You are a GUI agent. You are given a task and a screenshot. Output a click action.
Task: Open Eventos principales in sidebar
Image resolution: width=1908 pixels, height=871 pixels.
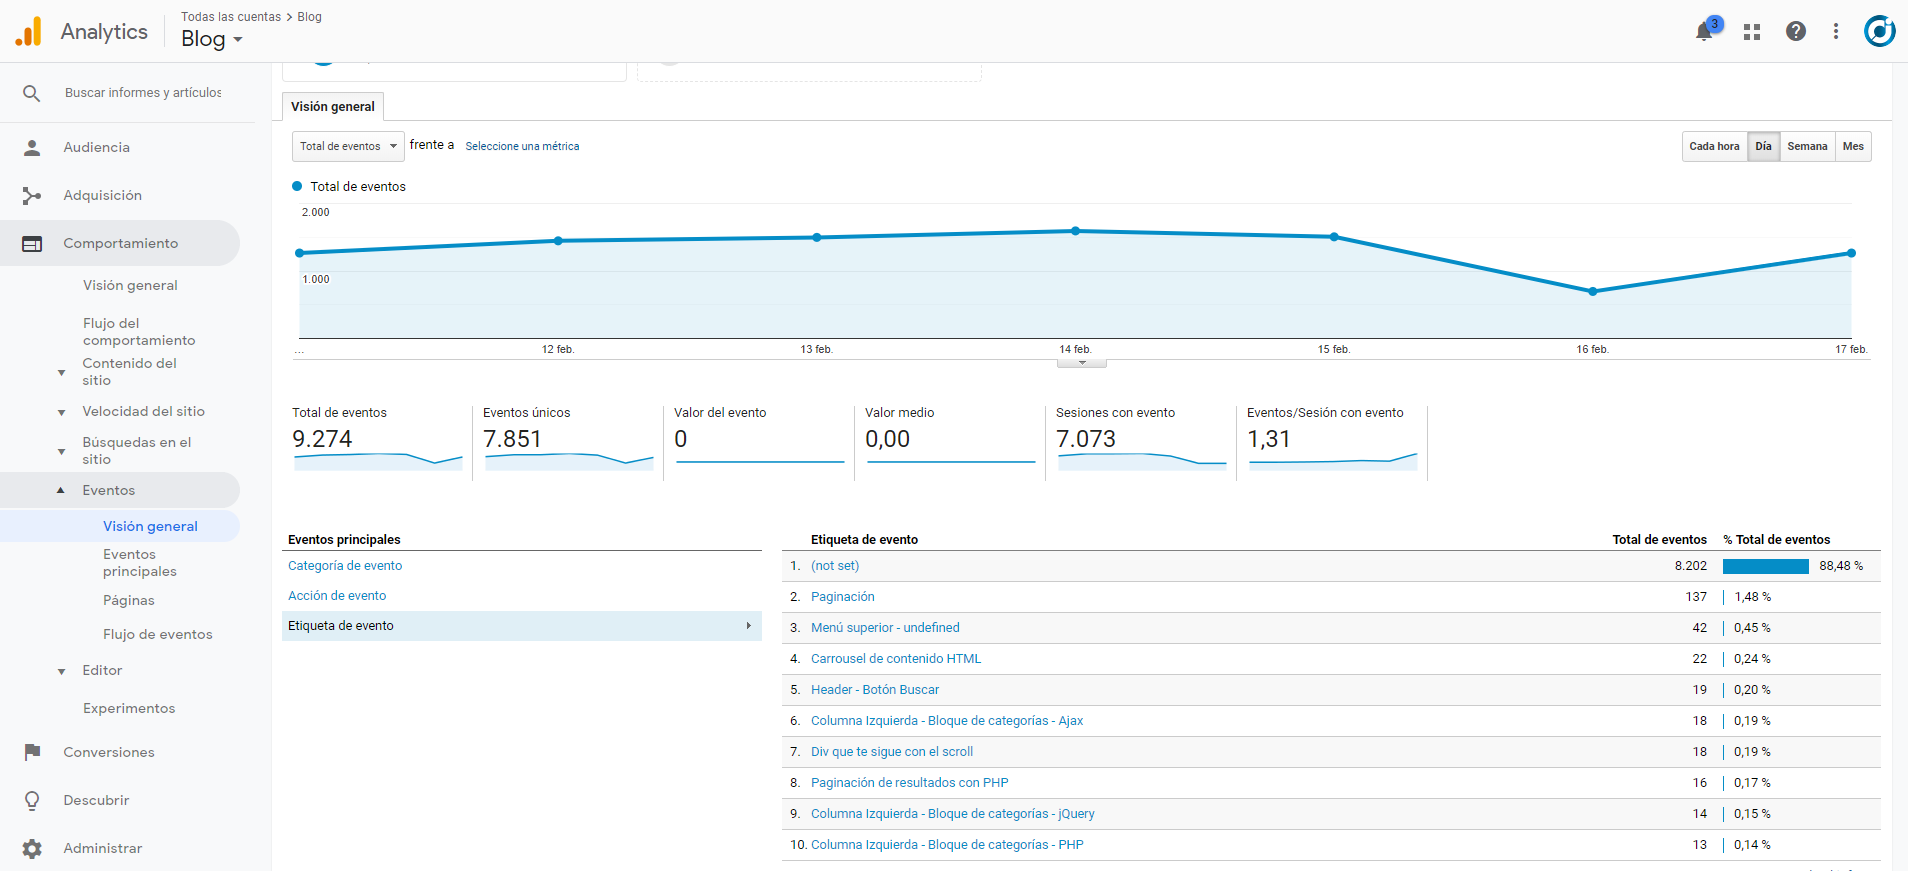click(x=140, y=563)
